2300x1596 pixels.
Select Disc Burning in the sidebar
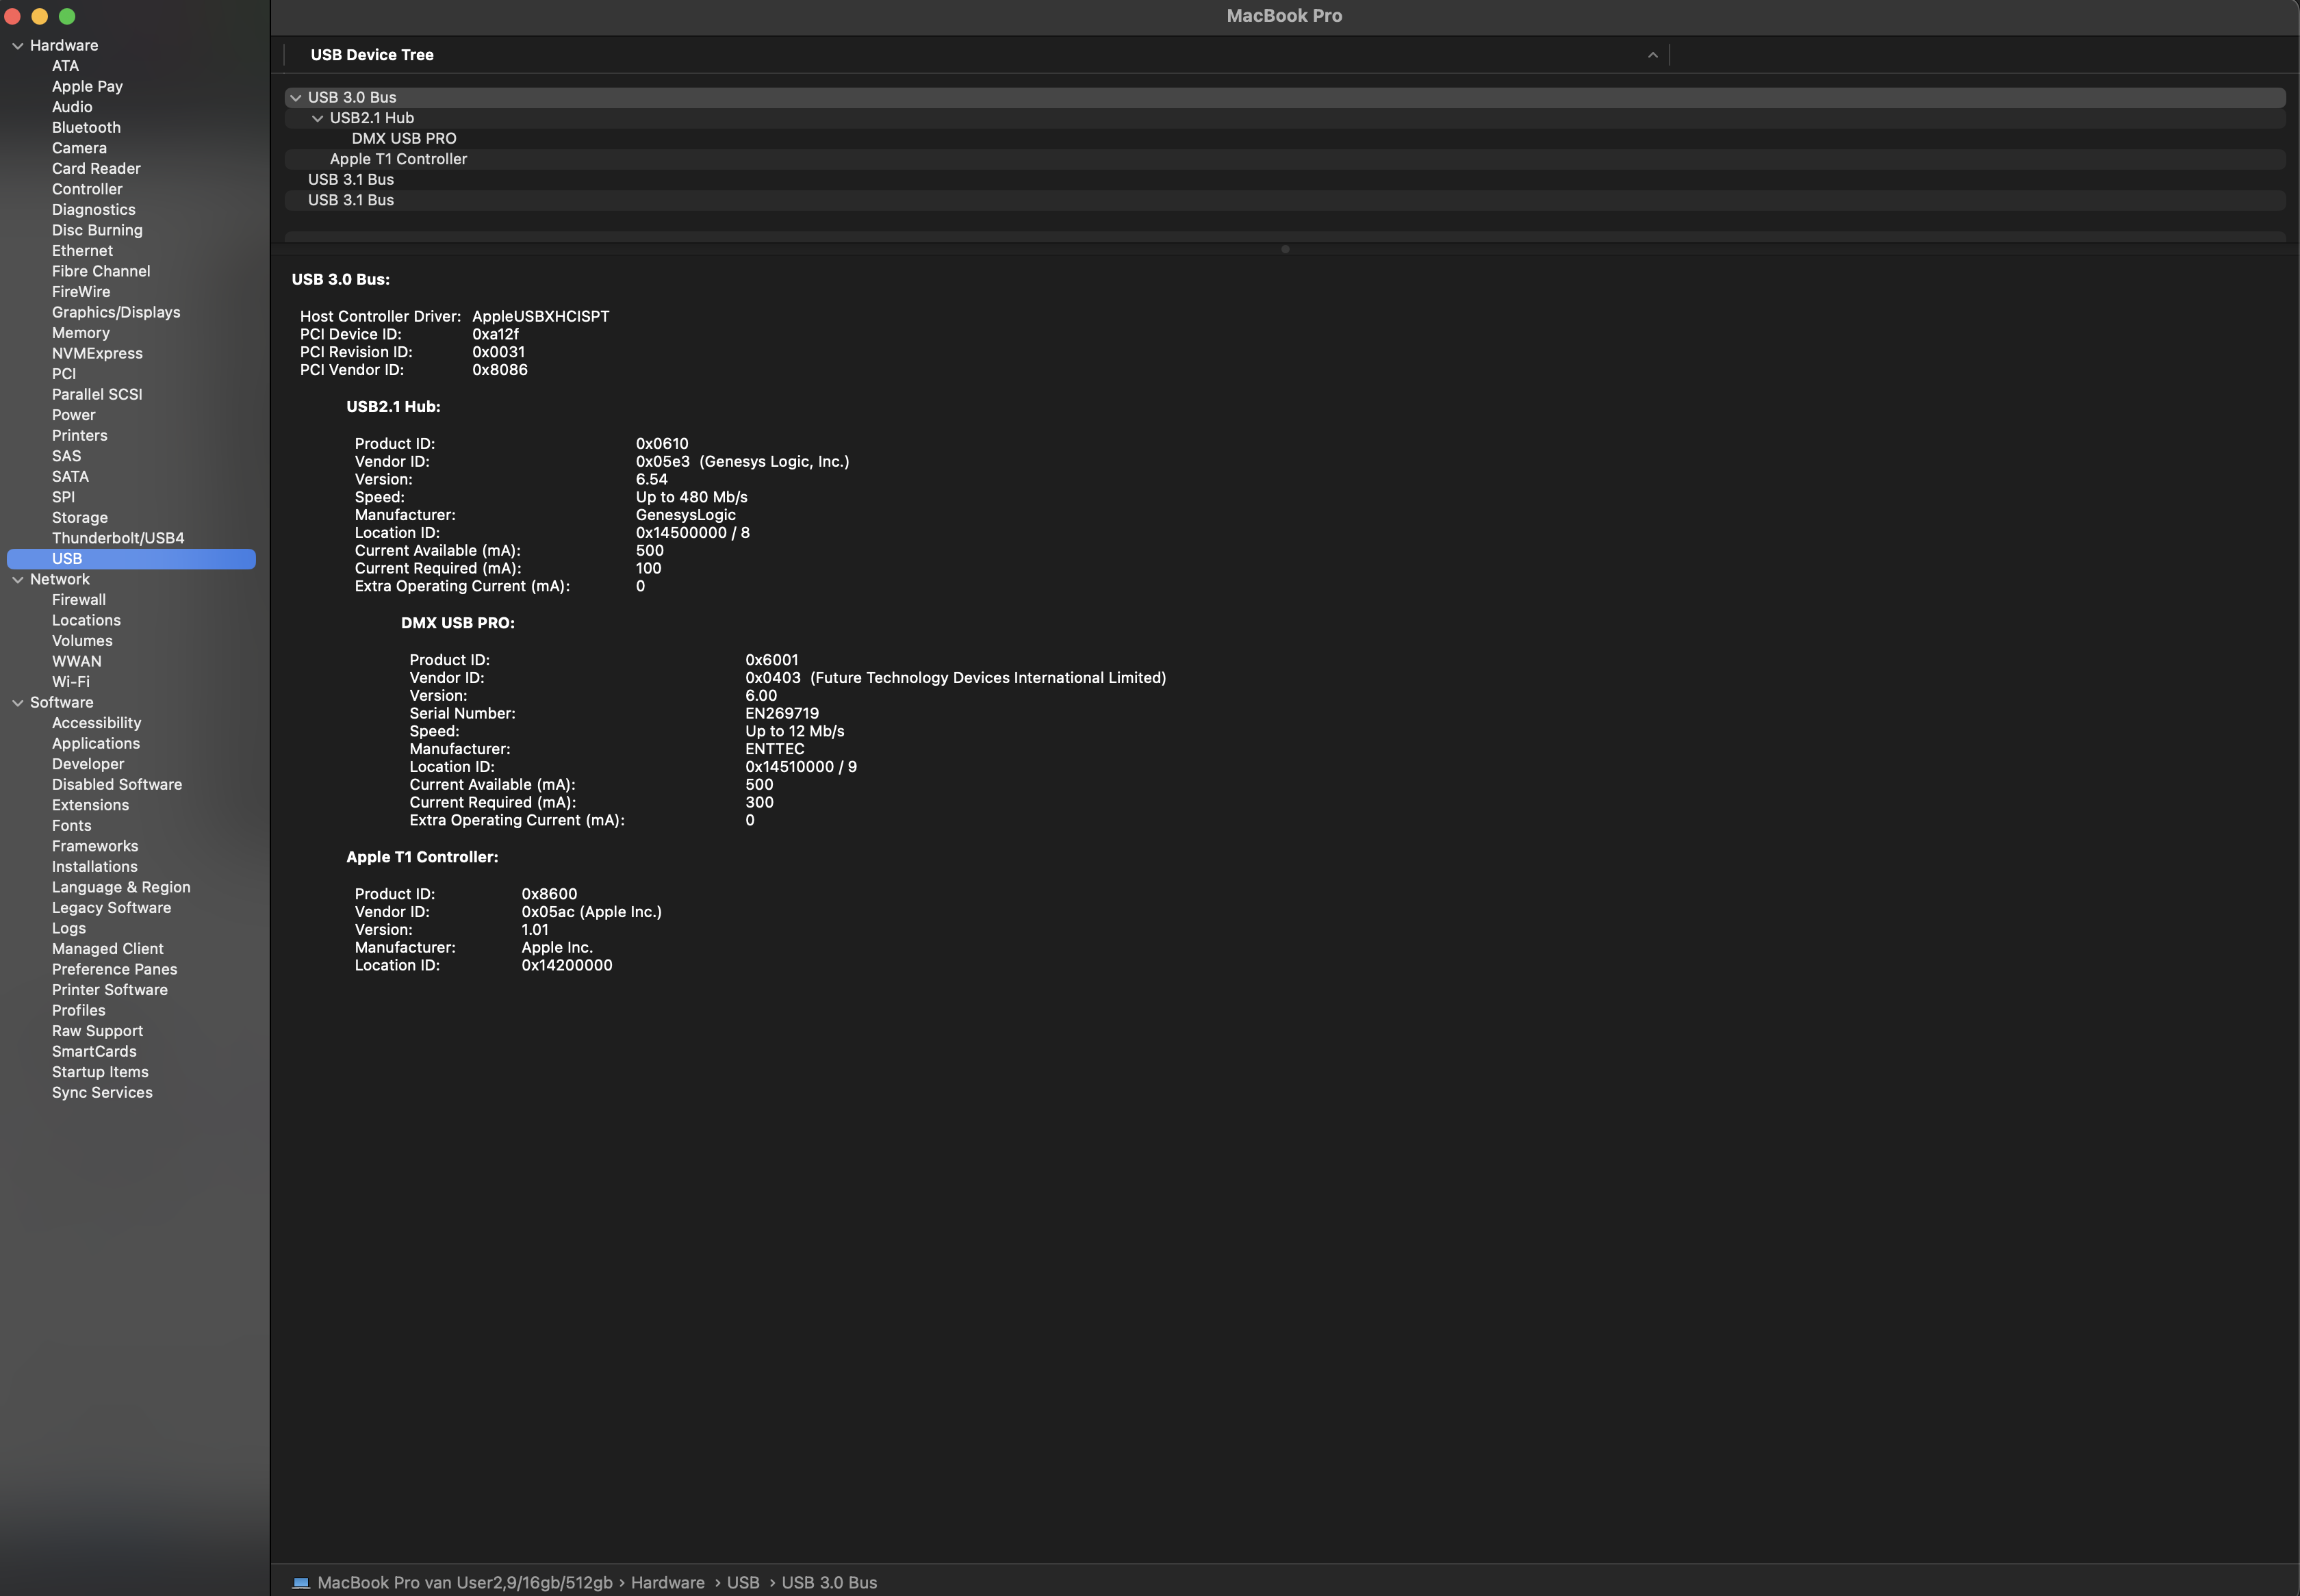click(x=97, y=230)
